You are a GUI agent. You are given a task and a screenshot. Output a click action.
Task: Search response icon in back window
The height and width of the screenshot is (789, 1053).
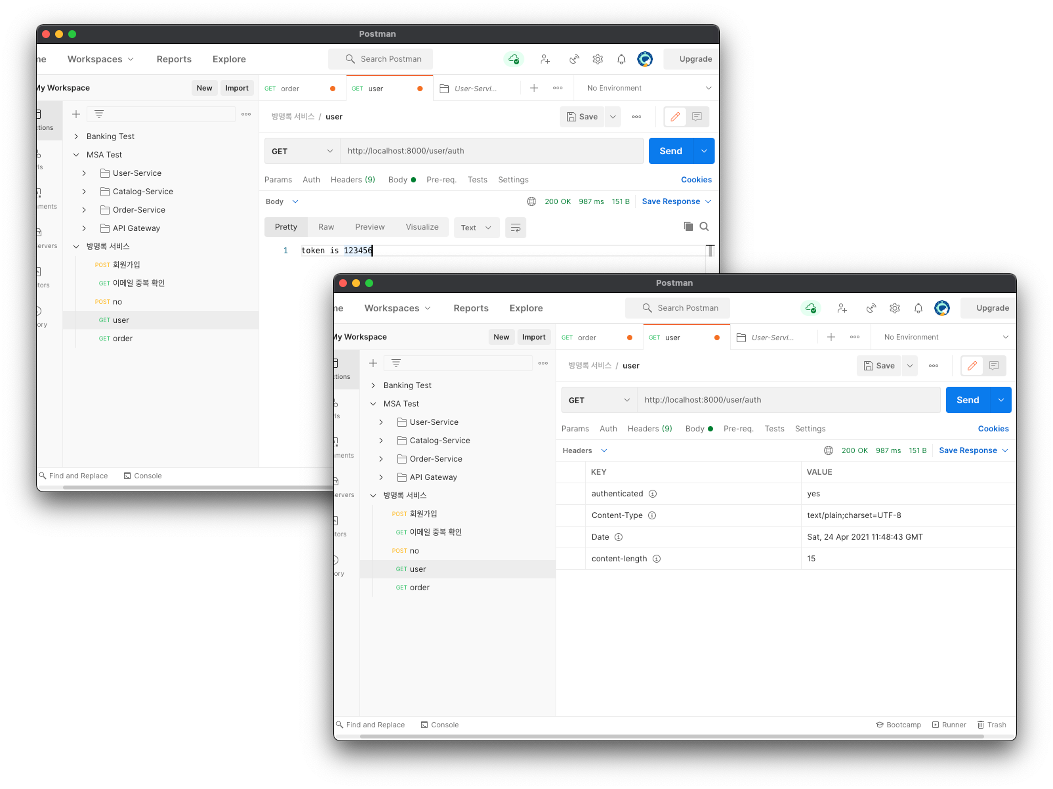[x=704, y=227]
